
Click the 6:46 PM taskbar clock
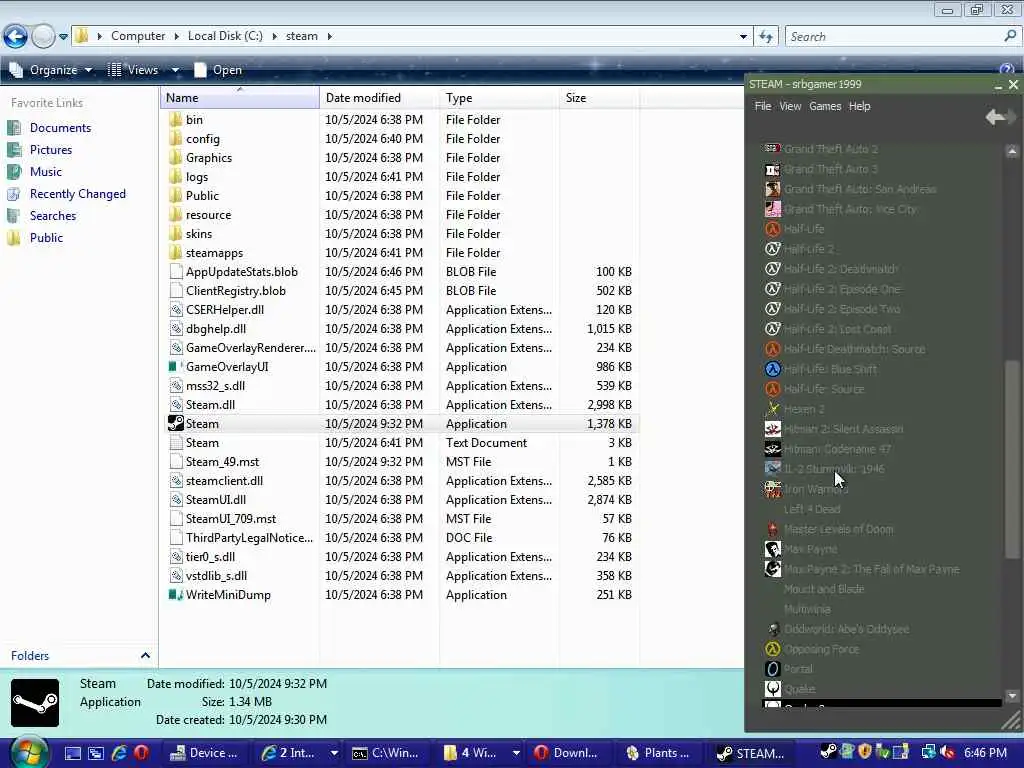point(985,753)
